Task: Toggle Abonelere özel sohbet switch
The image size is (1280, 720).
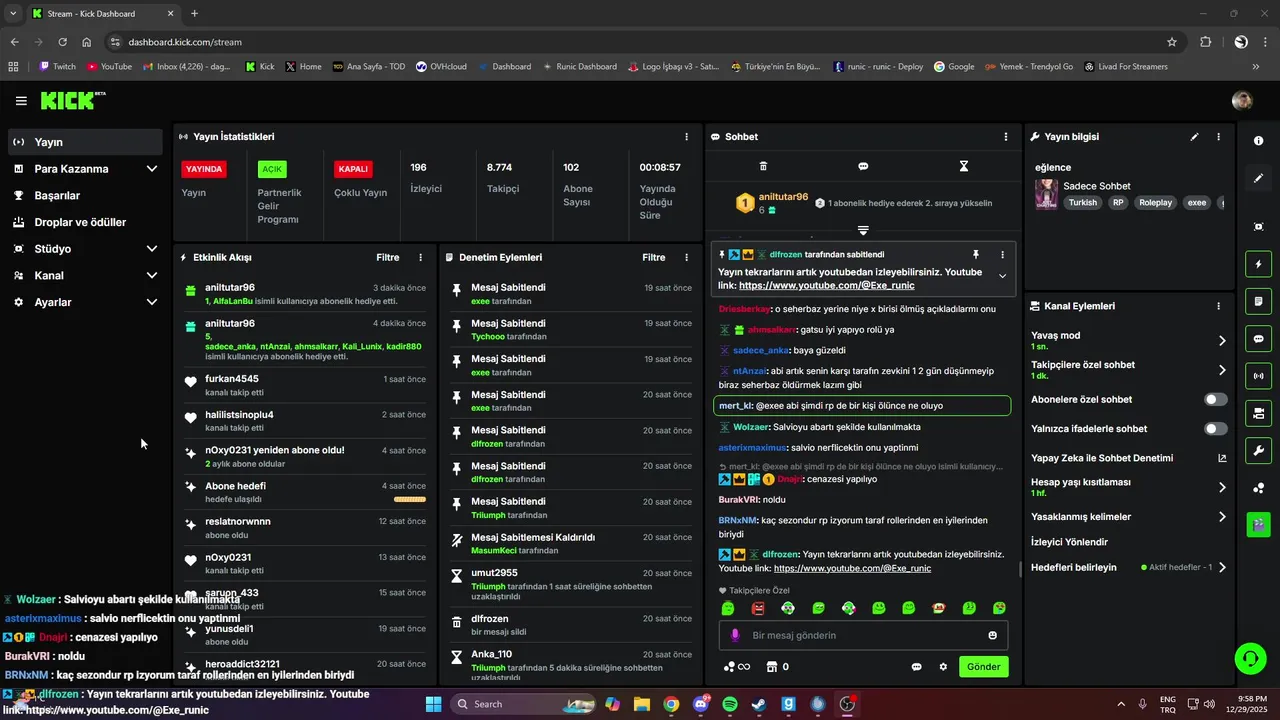Action: point(1216,399)
